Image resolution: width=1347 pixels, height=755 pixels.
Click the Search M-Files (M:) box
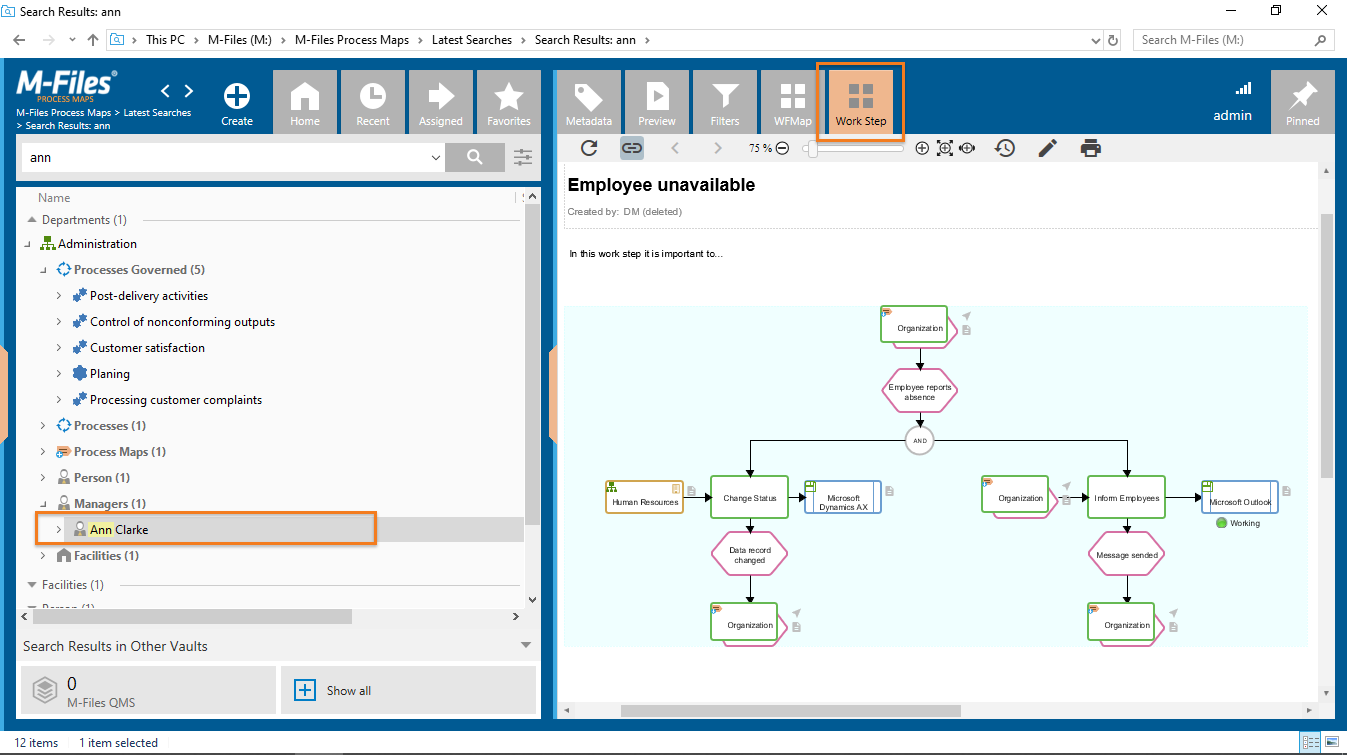[x=1234, y=40]
